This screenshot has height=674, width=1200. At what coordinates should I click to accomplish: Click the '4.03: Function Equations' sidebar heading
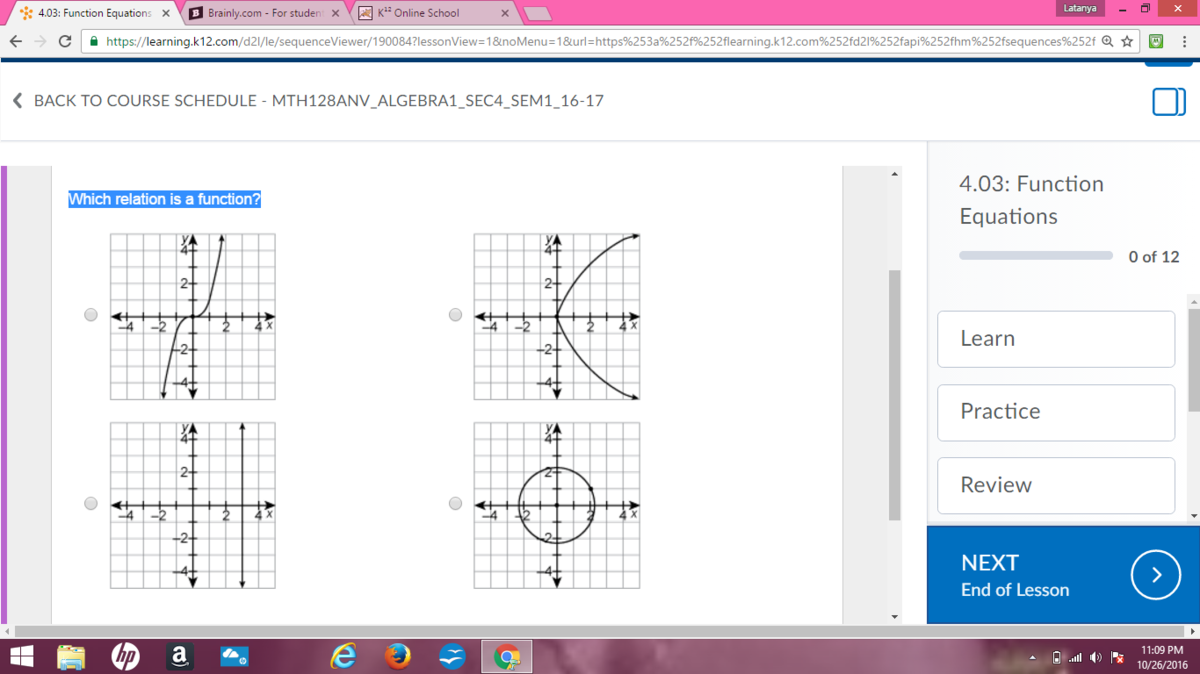1031,200
